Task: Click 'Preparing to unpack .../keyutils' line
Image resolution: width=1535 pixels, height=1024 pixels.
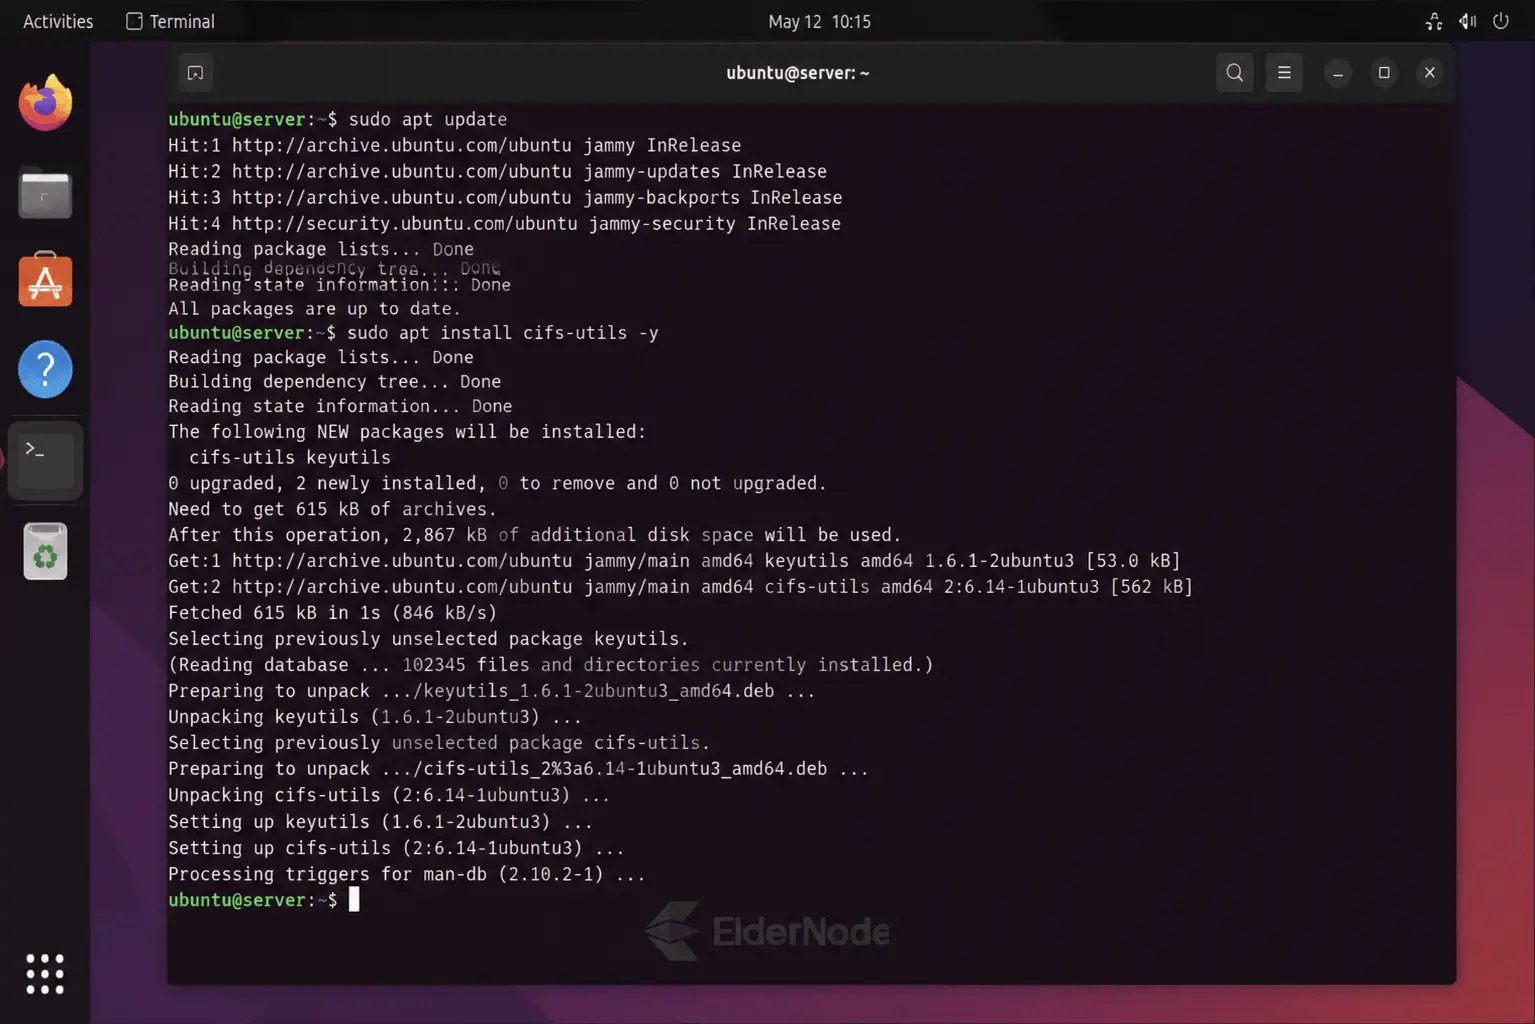Action: 491,690
